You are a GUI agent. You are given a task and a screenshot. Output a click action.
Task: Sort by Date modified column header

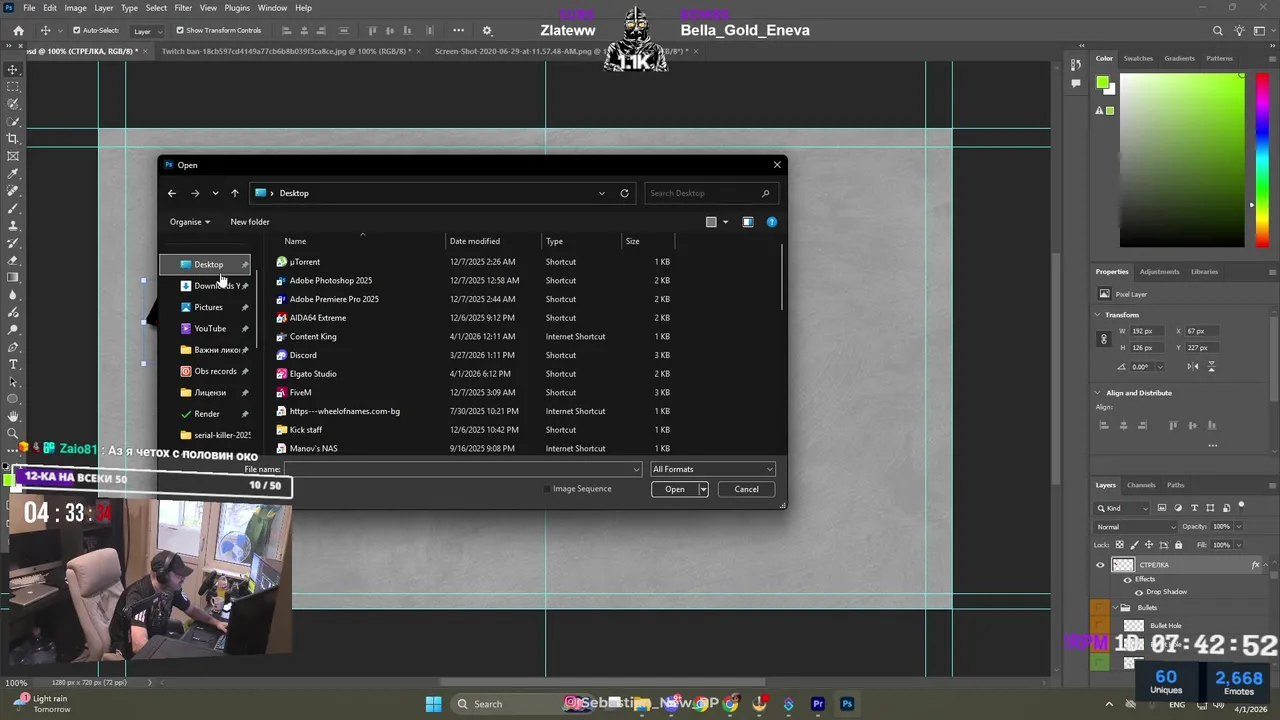(x=475, y=241)
